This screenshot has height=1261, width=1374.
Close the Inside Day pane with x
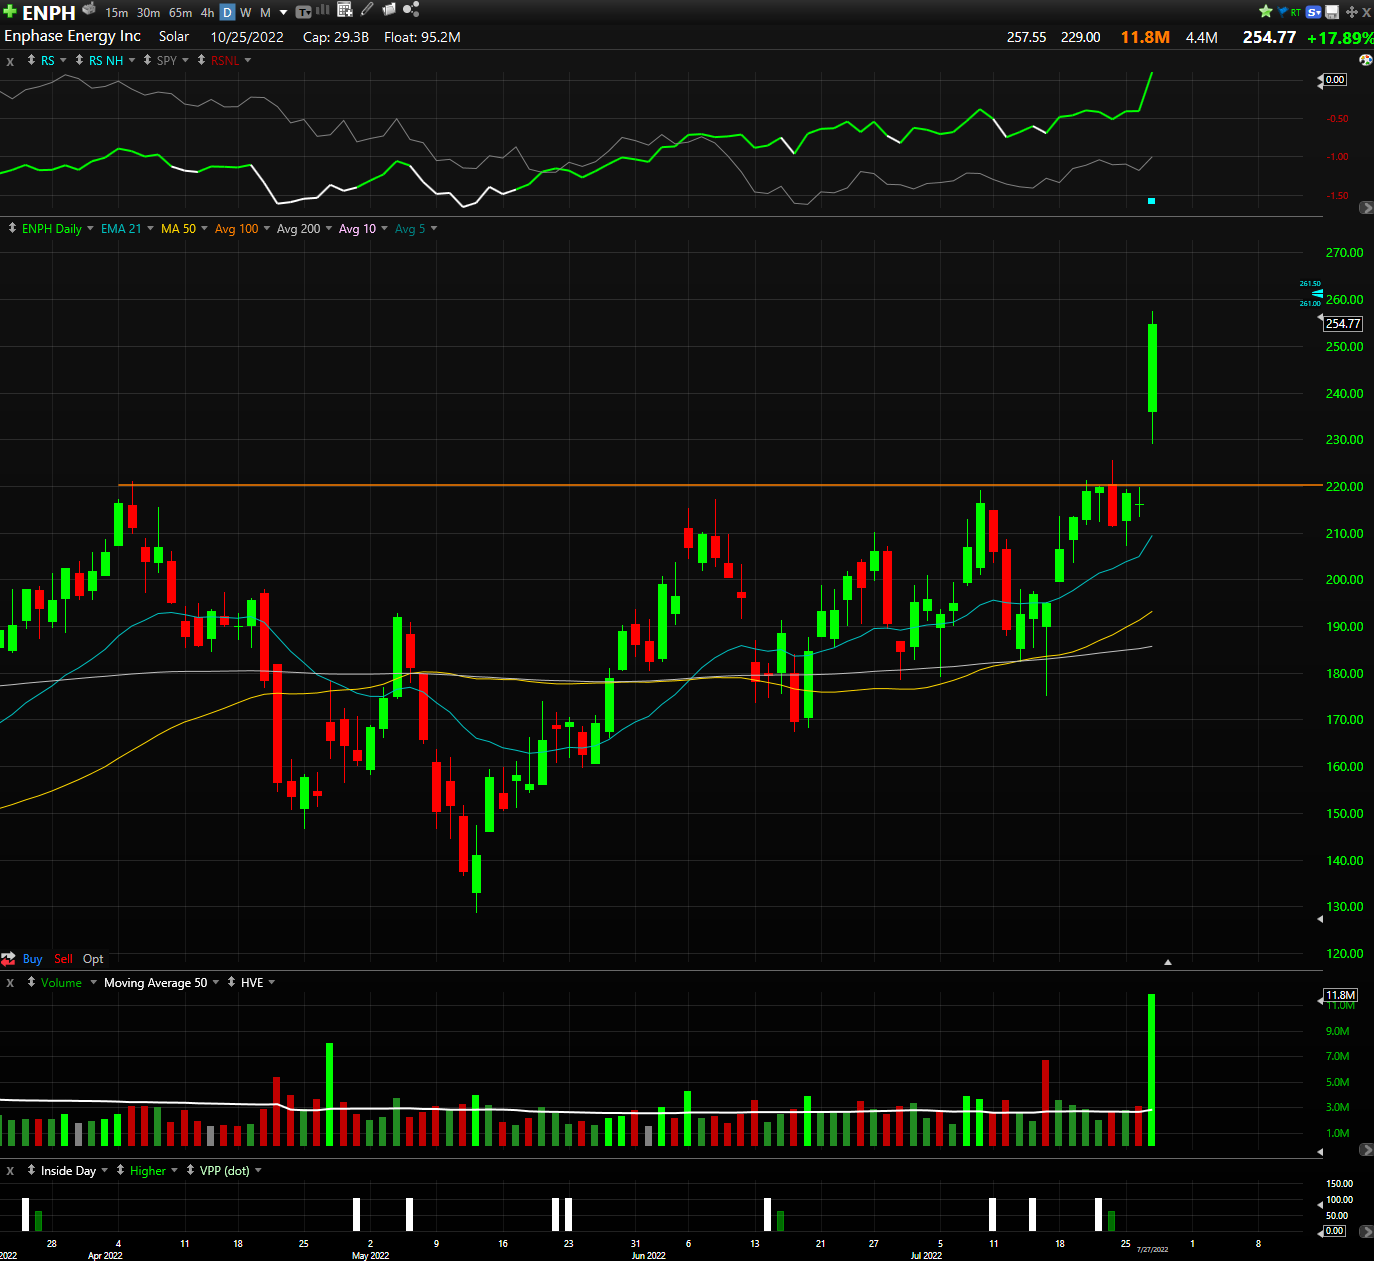10,1172
